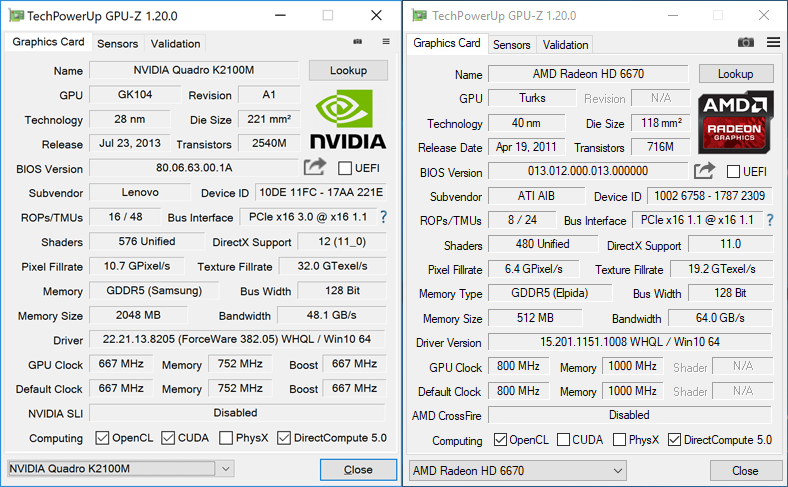
Task: Click Shaders value 576 Unified
Action: 147,241
